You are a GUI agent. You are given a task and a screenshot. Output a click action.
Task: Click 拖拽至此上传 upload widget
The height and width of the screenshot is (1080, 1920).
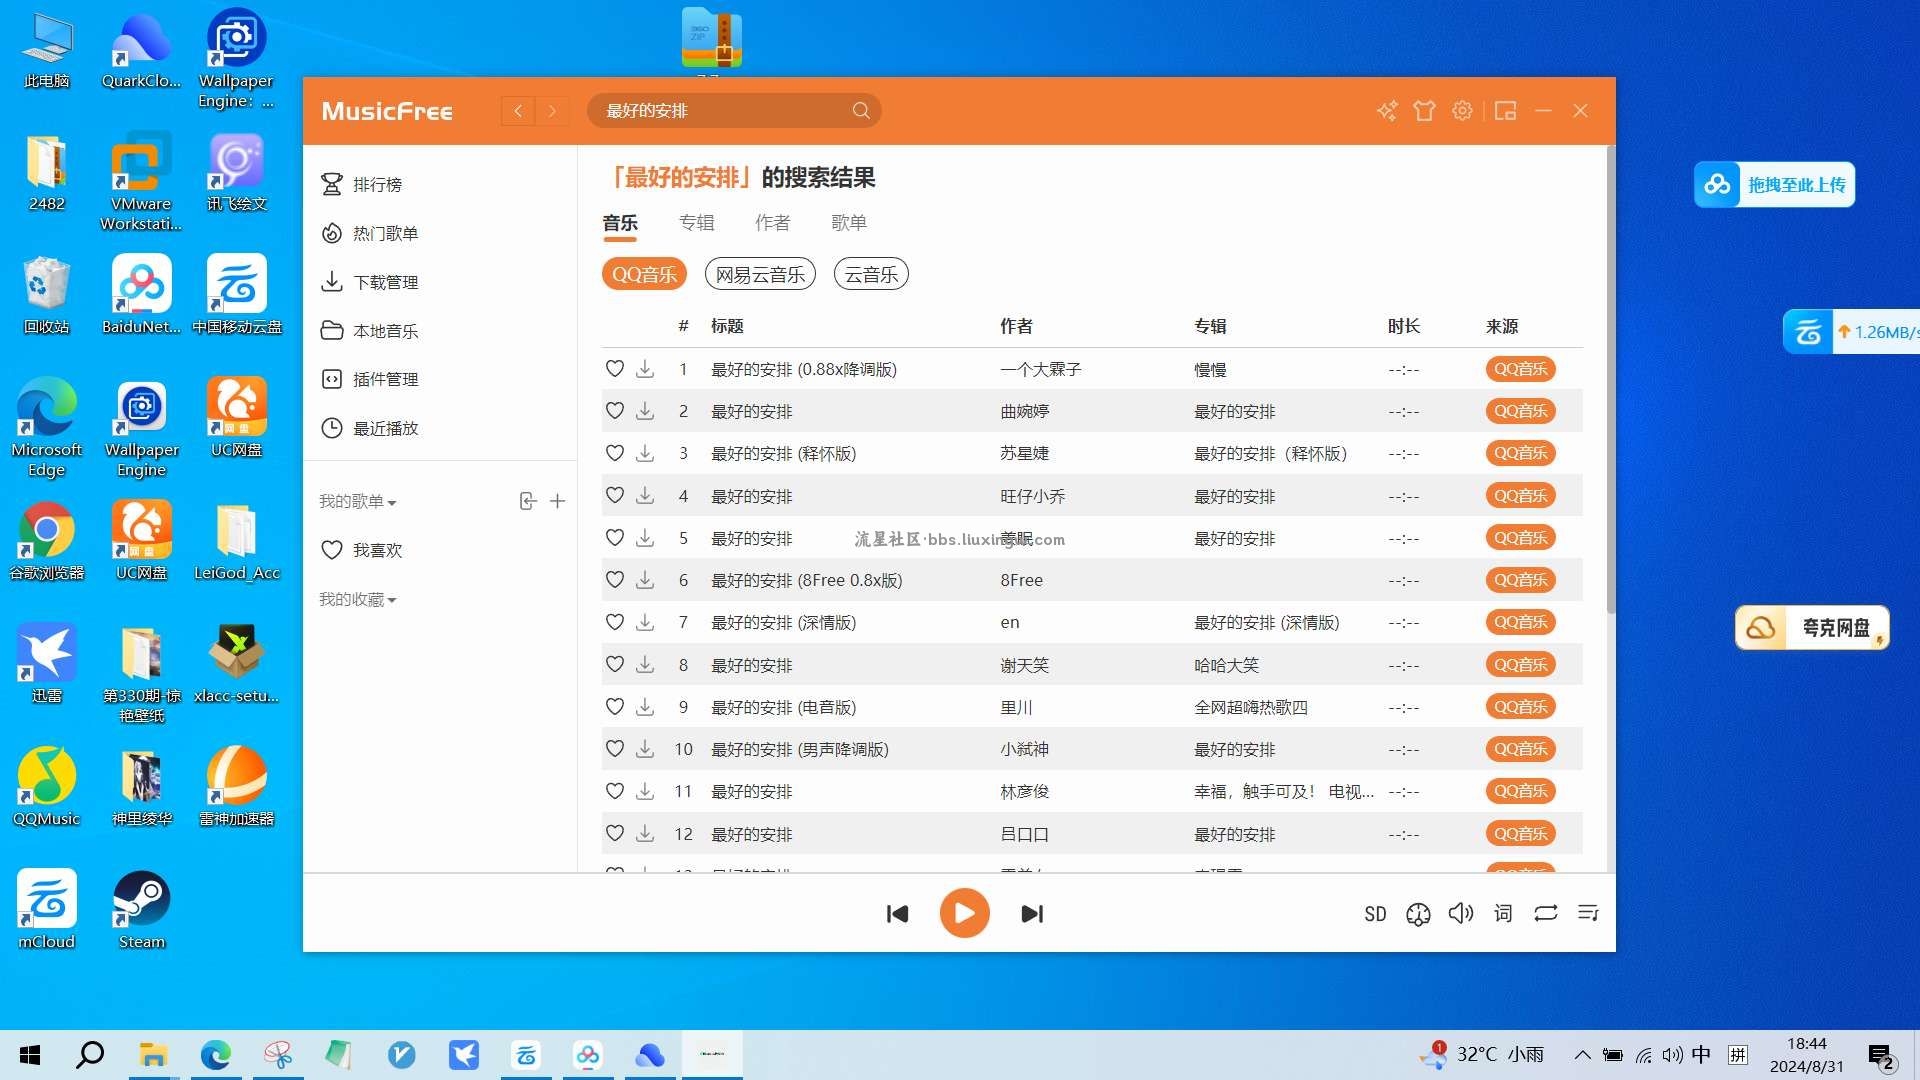tap(1774, 185)
